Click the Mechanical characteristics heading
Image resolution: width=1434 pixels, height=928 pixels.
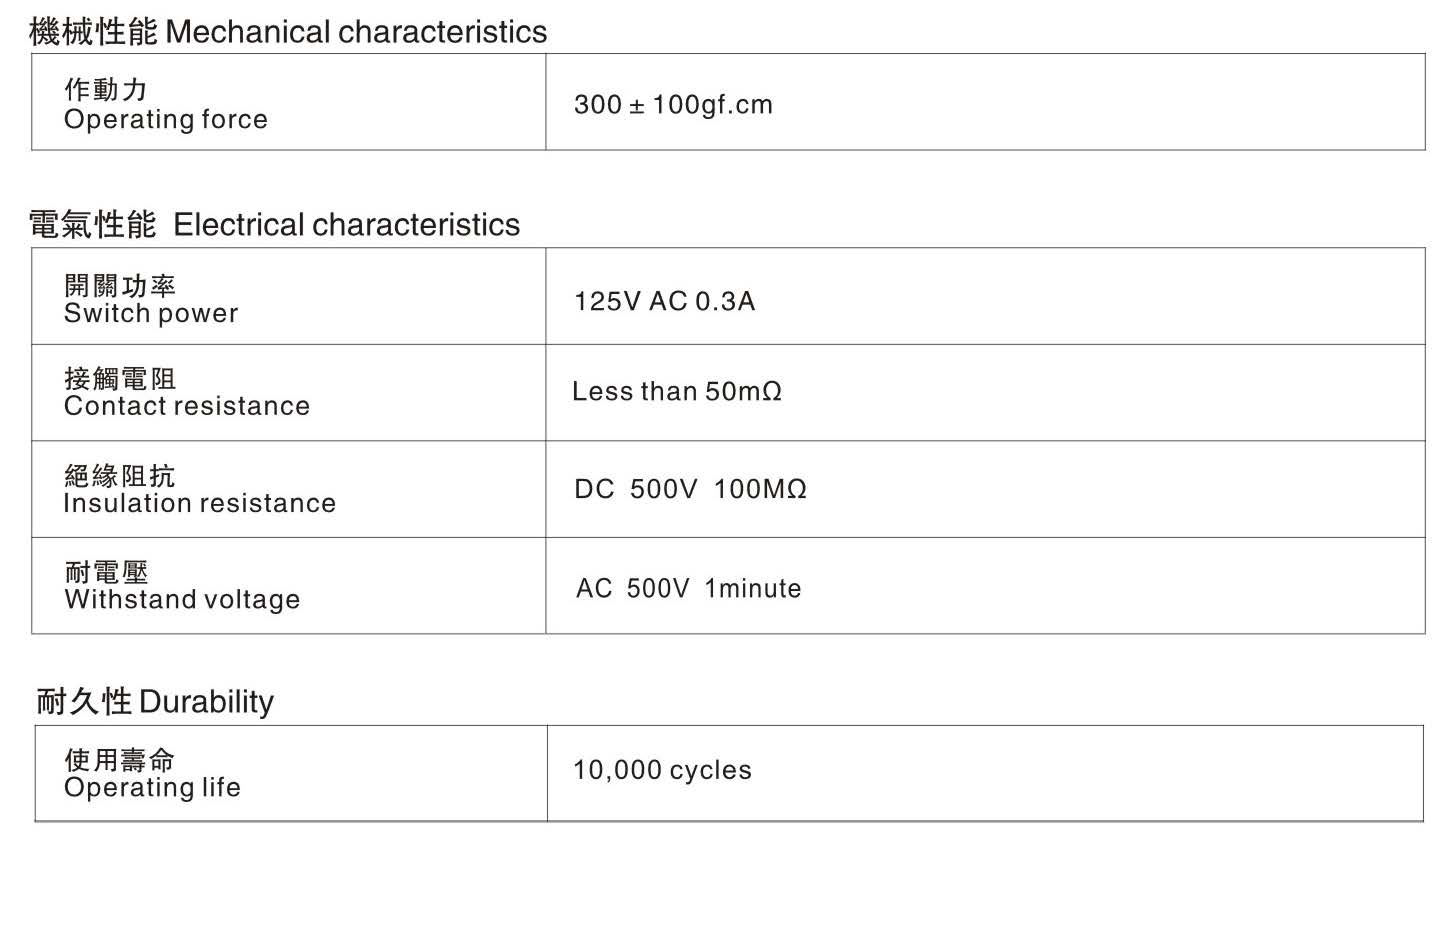tap(288, 32)
